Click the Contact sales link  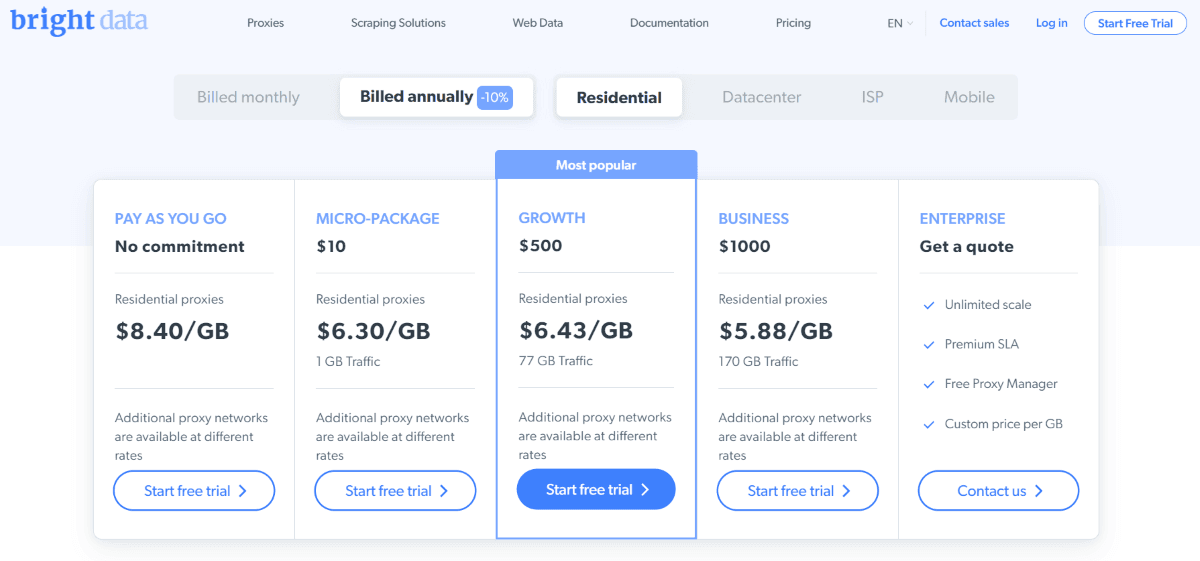coord(974,23)
